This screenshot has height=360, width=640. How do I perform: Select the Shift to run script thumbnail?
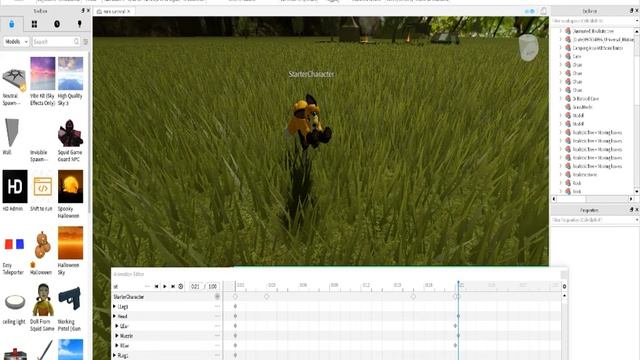[x=42, y=187]
